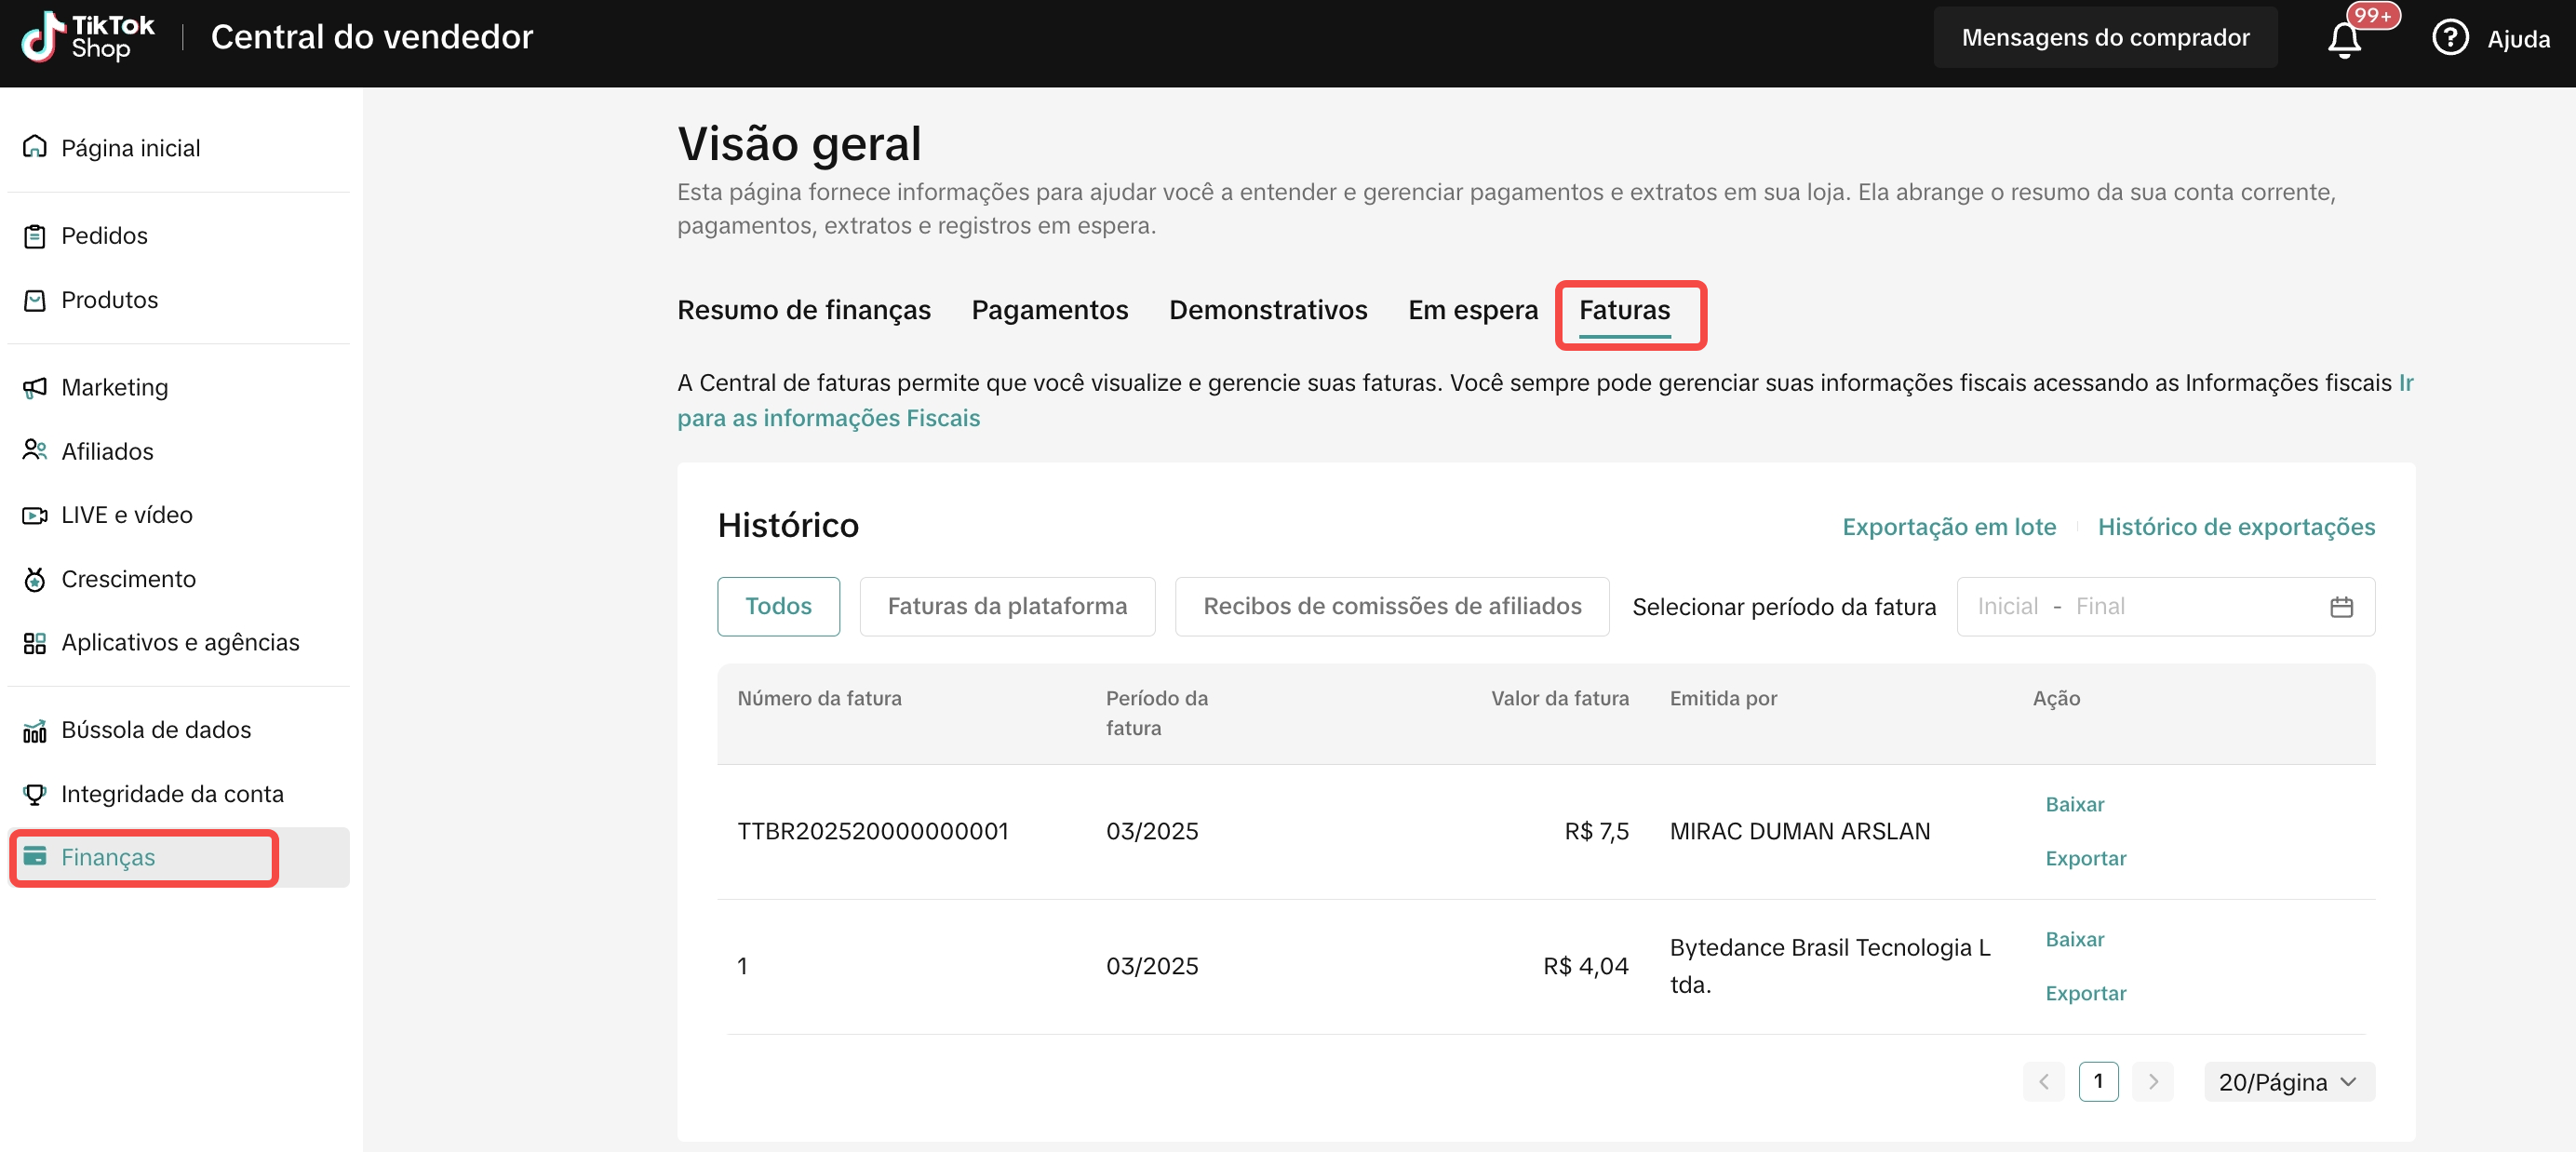Select the Todos filter
The width and height of the screenshot is (2576, 1152).
pos(778,606)
